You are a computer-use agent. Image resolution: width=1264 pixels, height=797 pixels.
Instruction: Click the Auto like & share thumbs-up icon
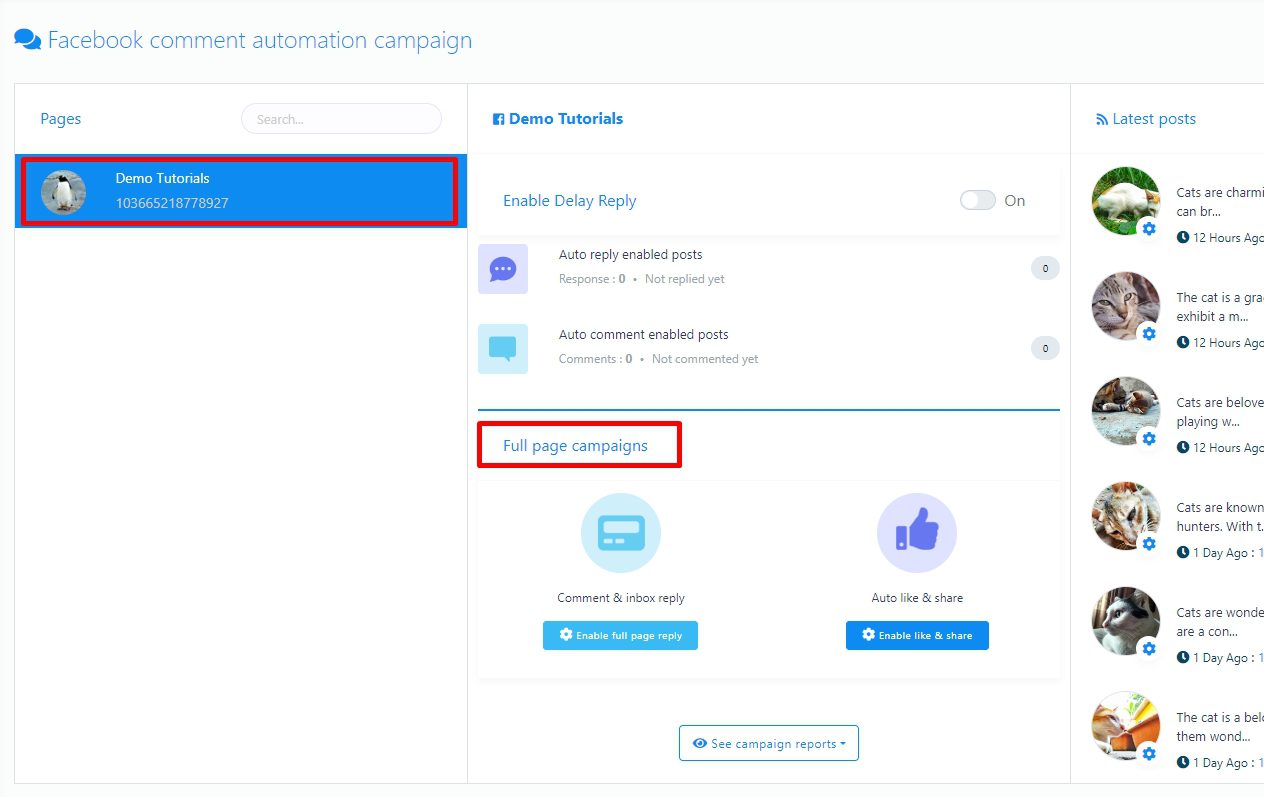coord(916,533)
